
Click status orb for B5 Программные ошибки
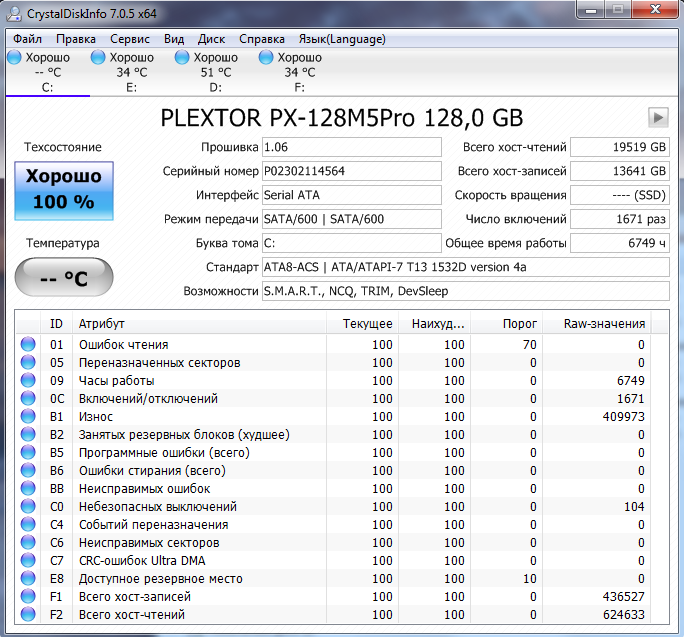click(28, 452)
